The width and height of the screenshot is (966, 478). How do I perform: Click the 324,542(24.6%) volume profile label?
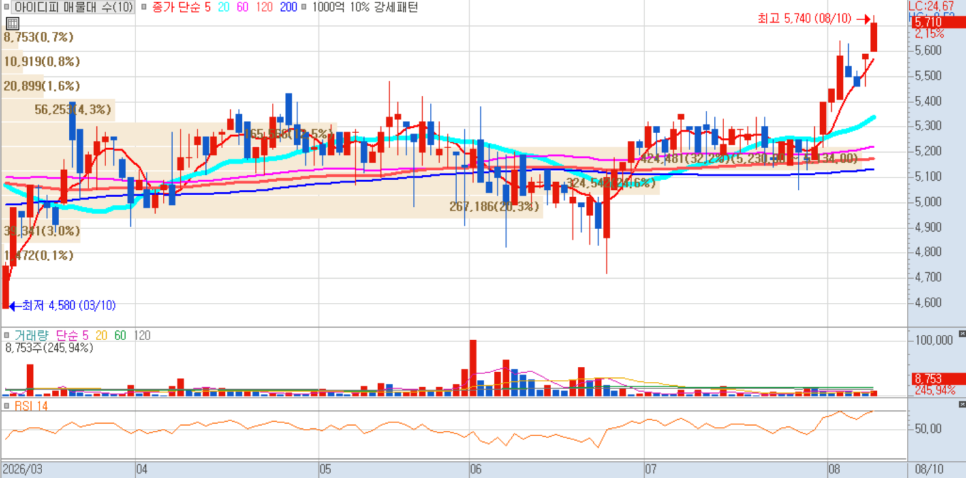point(611,183)
